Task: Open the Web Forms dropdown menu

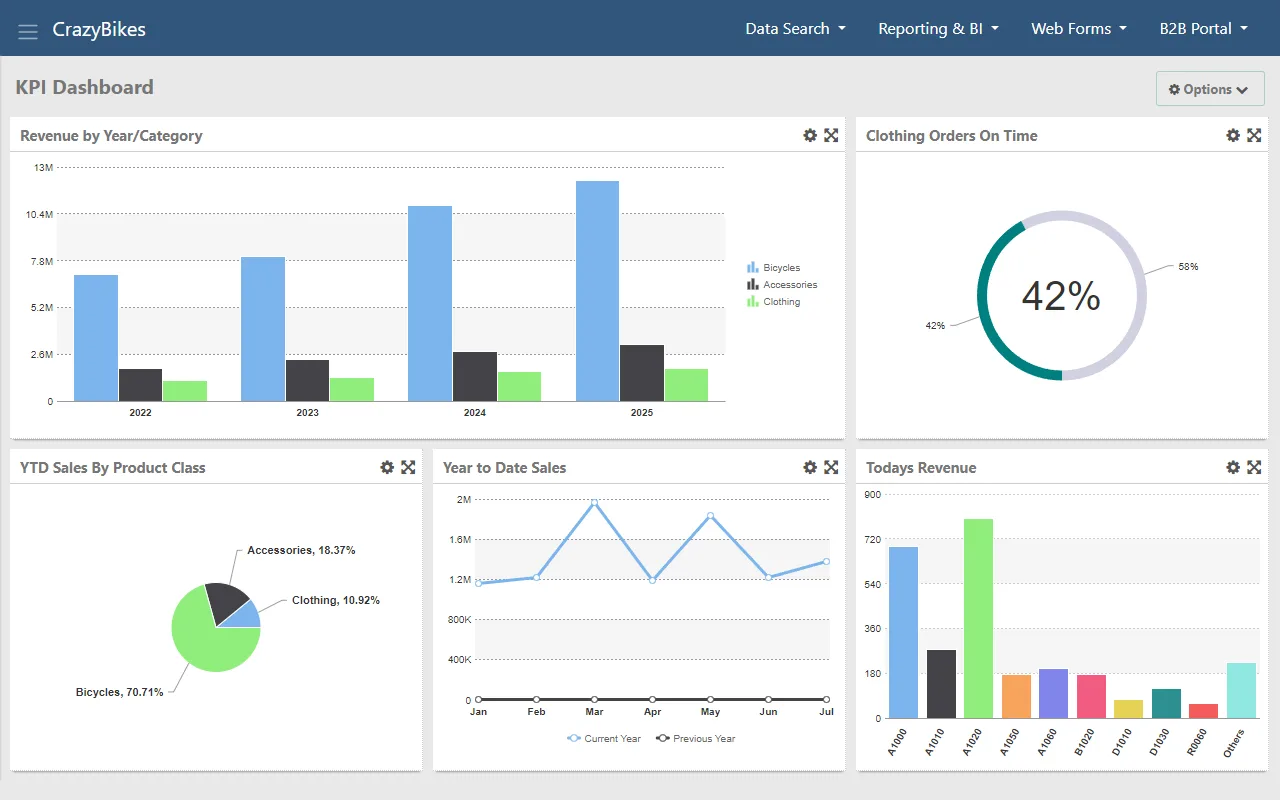Action: click(1079, 28)
